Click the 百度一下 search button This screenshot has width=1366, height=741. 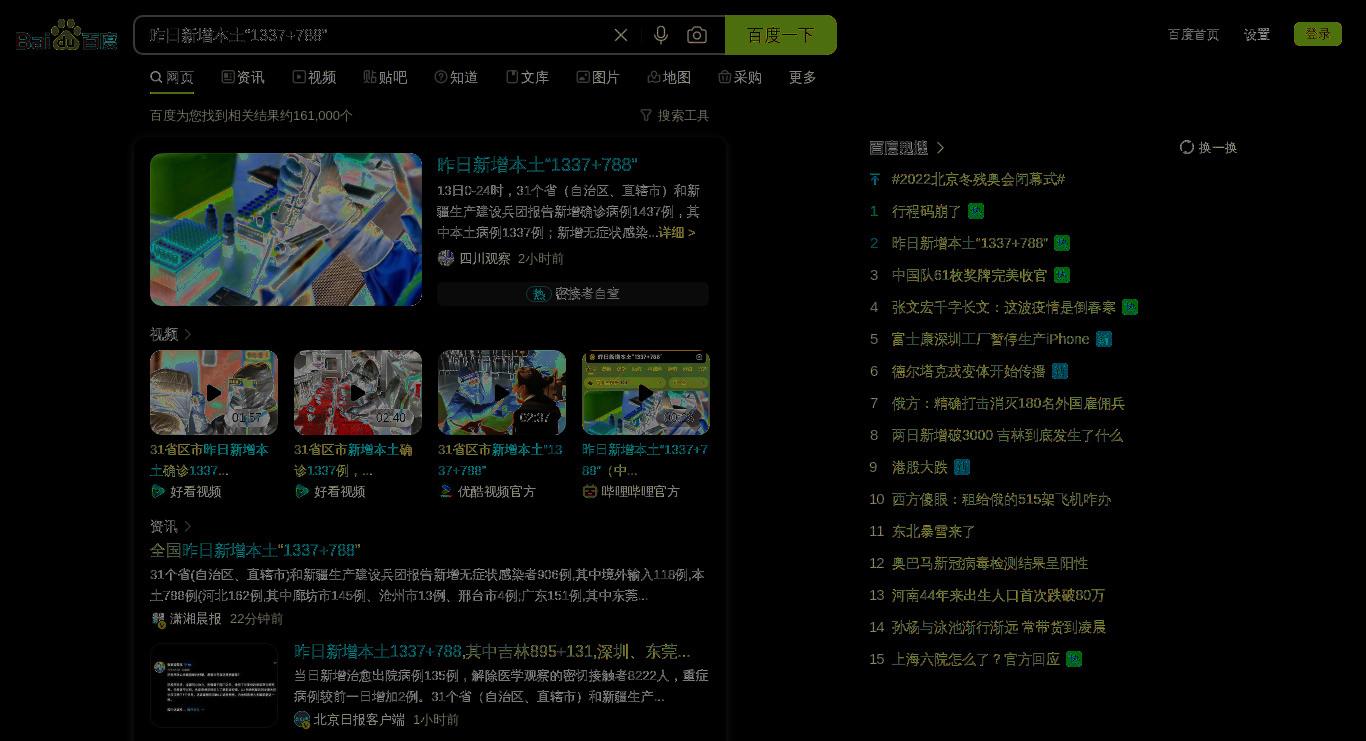click(781, 35)
